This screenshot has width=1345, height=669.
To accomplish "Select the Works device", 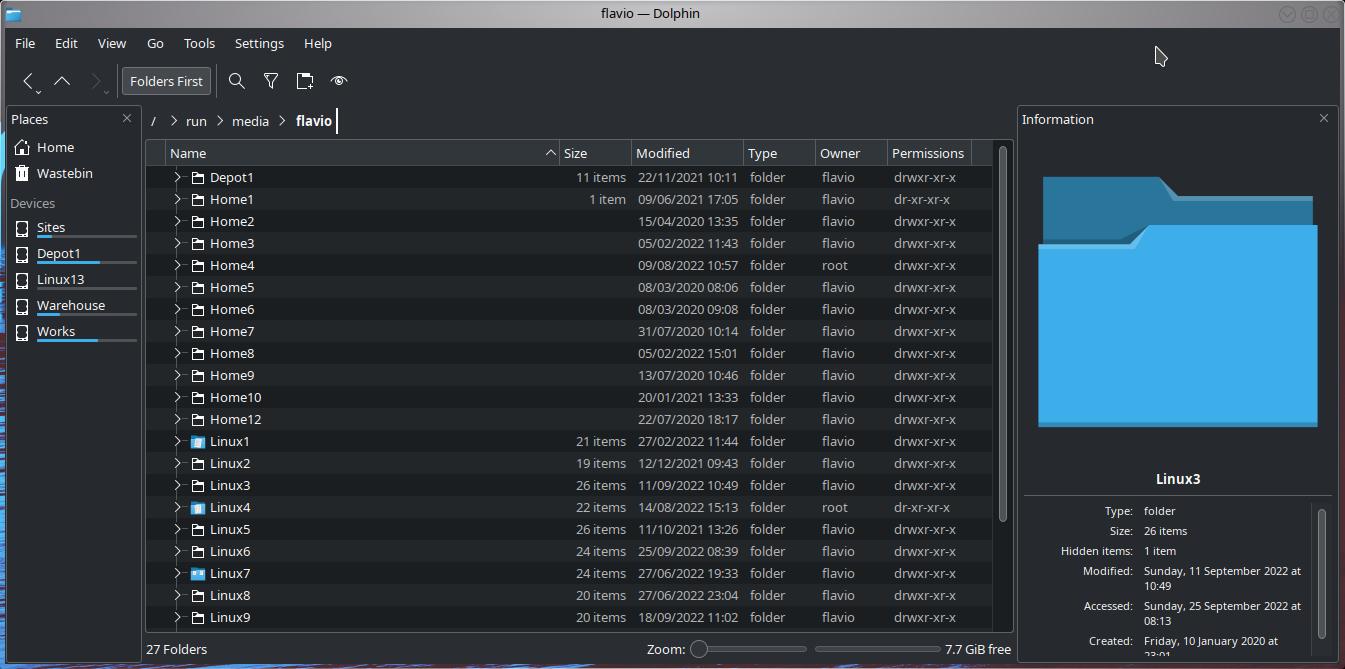I will pyautogui.click(x=73, y=332).
